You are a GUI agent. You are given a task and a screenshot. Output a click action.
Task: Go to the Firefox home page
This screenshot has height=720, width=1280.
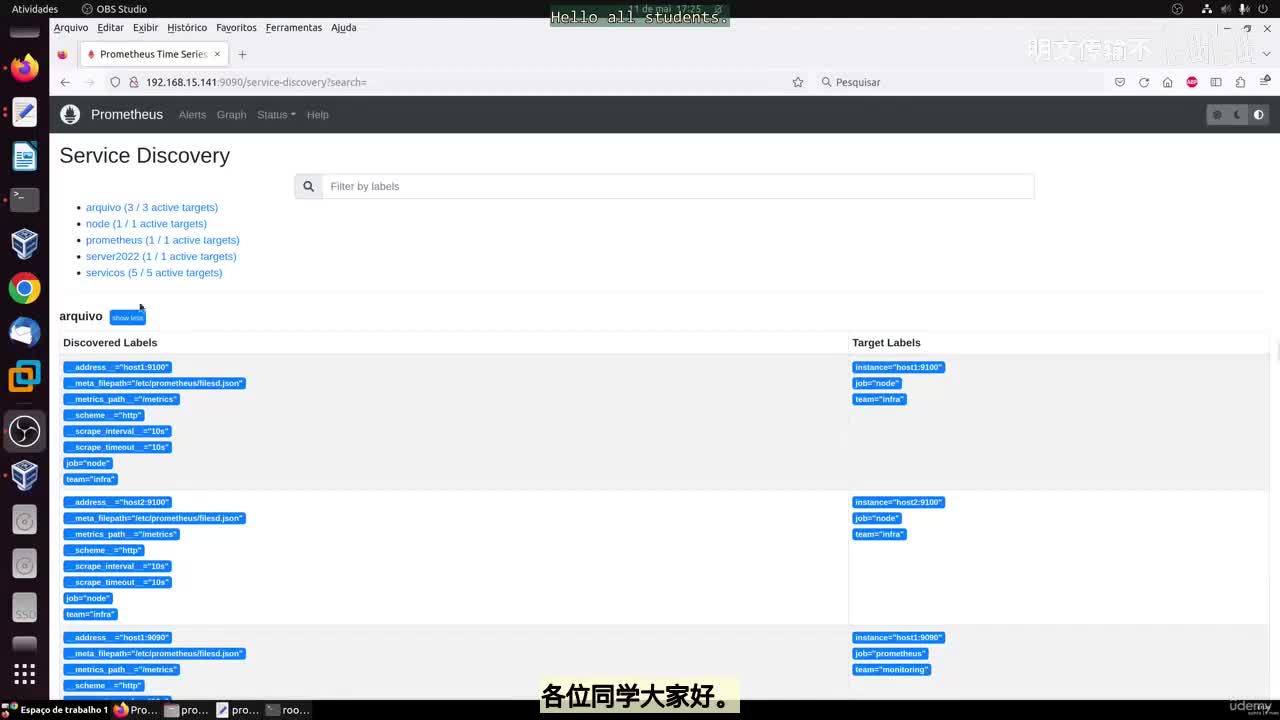pos(1167,82)
